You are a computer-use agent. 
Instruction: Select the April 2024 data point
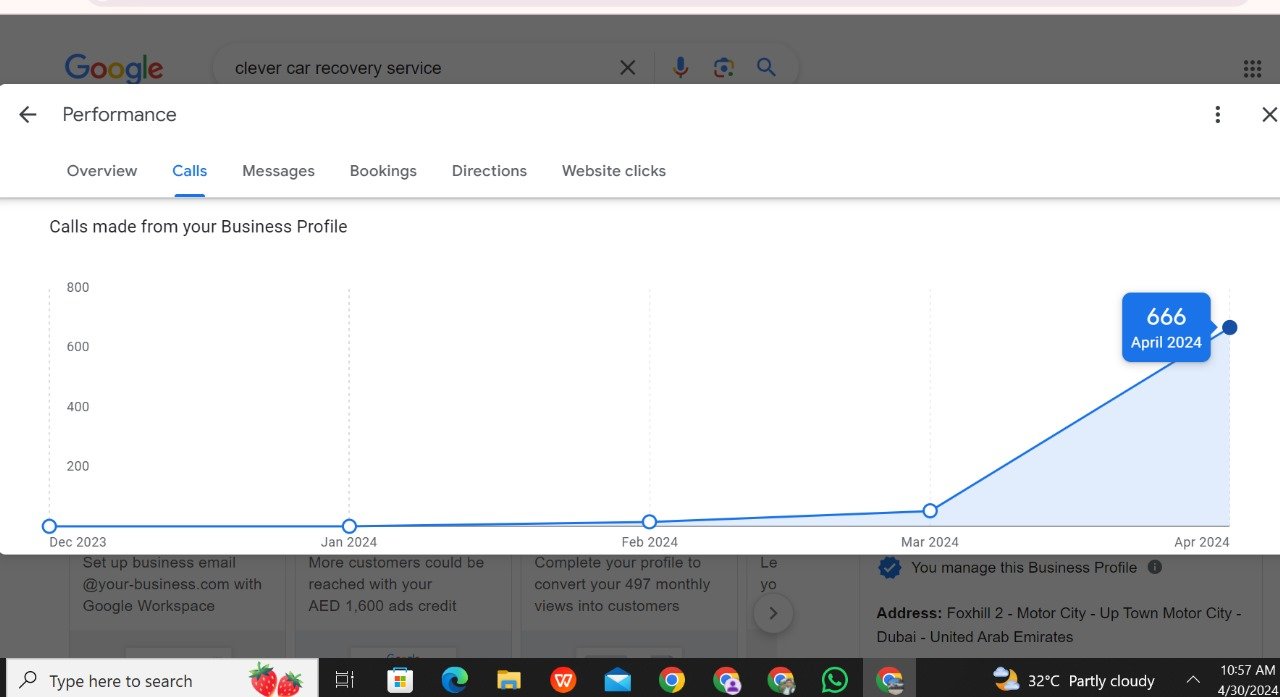point(1229,328)
